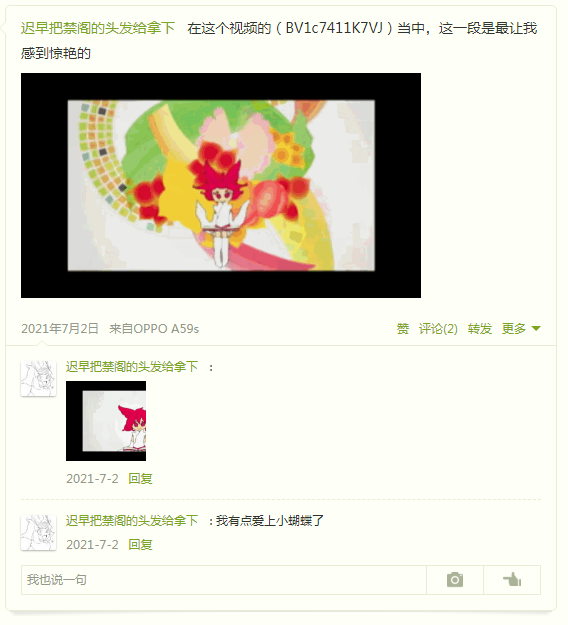Click the 2021-7-2 date of first comment
Viewport: 568px width, 625px height.
pos(92,478)
